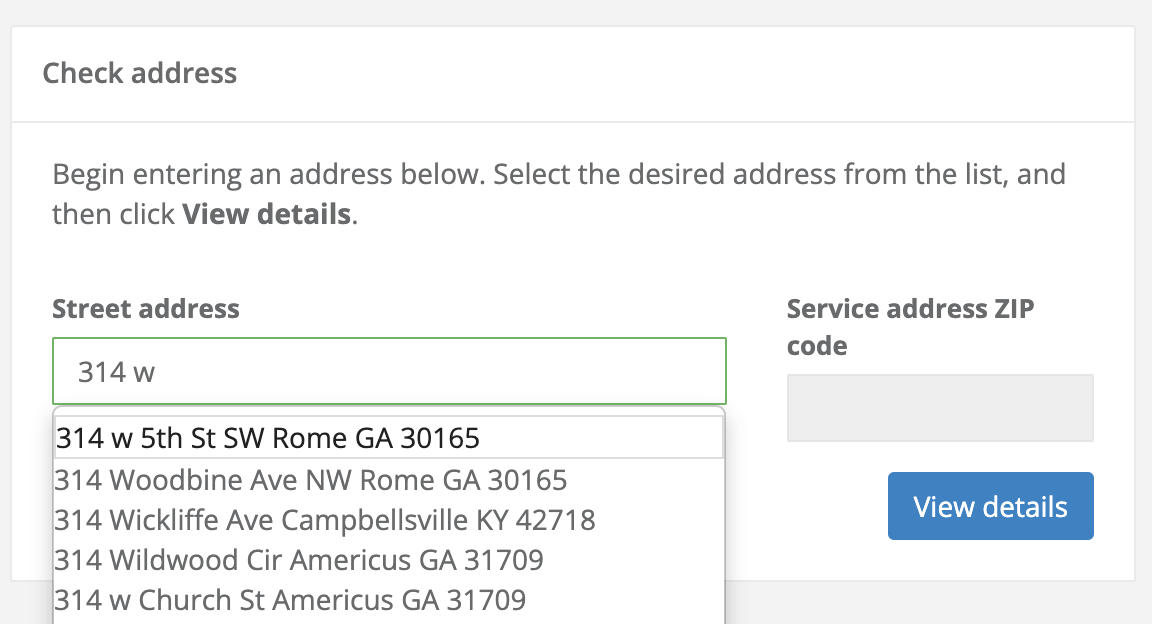This screenshot has width=1152, height=624.
Task: Click the Street address label
Action: [145, 308]
